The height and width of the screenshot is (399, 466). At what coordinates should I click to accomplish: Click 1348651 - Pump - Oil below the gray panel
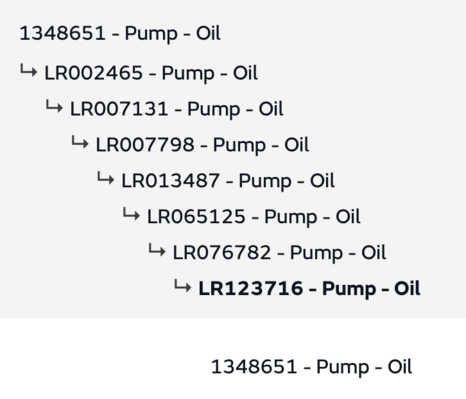[312, 367]
